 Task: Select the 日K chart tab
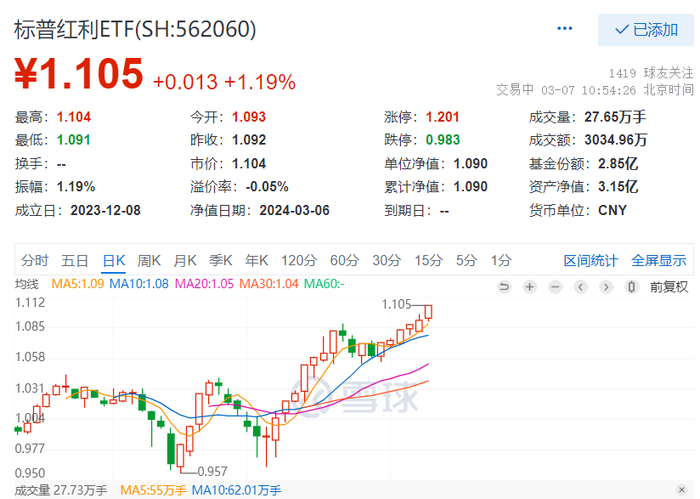(114, 260)
